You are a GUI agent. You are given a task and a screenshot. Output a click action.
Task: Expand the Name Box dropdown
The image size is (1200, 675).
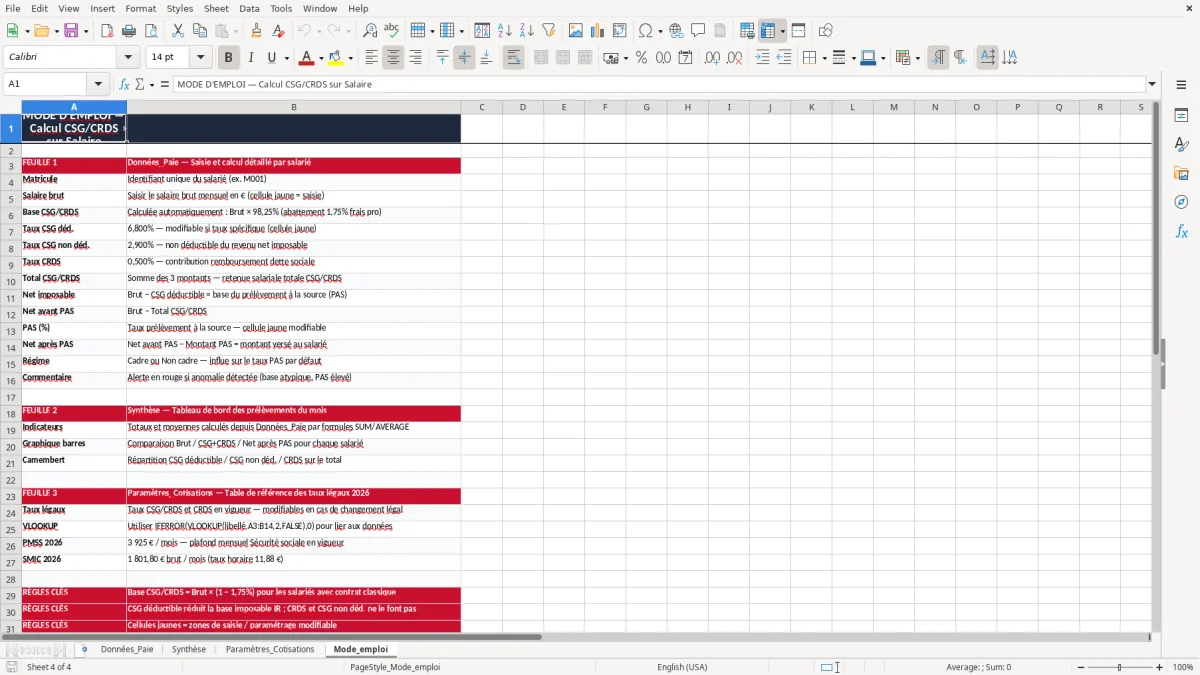click(98, 84)
